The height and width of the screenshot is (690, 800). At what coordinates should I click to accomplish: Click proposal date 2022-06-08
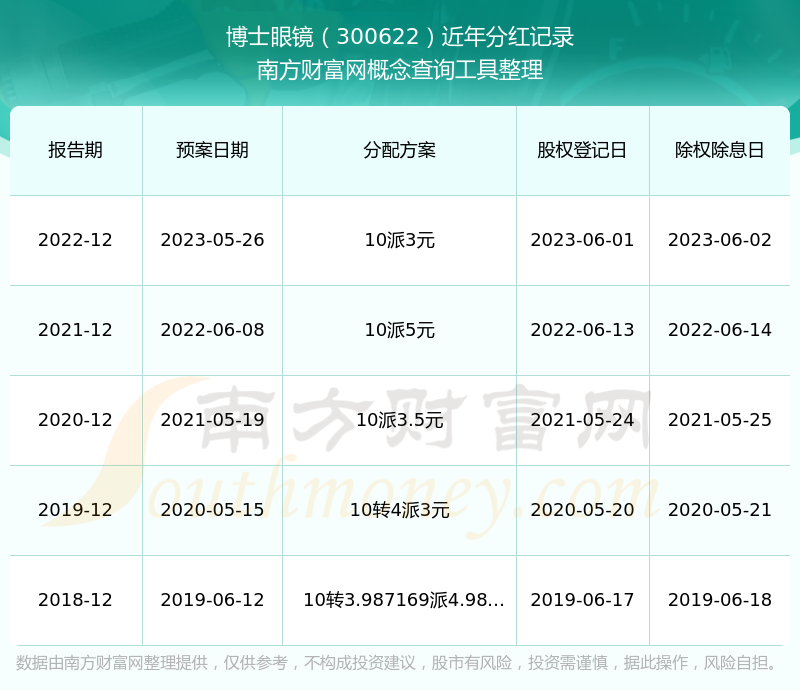point(212,330)
